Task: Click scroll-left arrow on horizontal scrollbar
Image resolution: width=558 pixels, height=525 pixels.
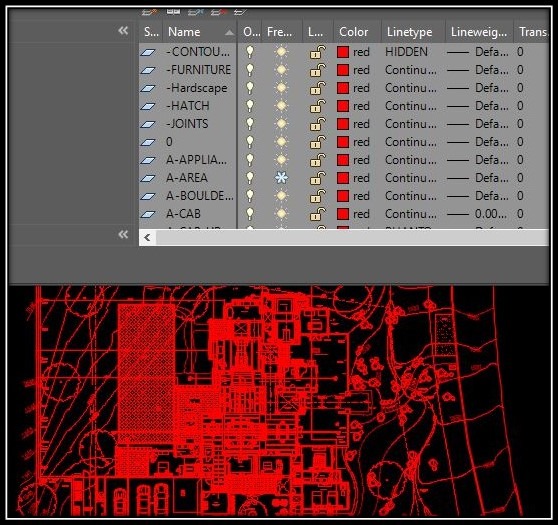Action: point(147,237)
